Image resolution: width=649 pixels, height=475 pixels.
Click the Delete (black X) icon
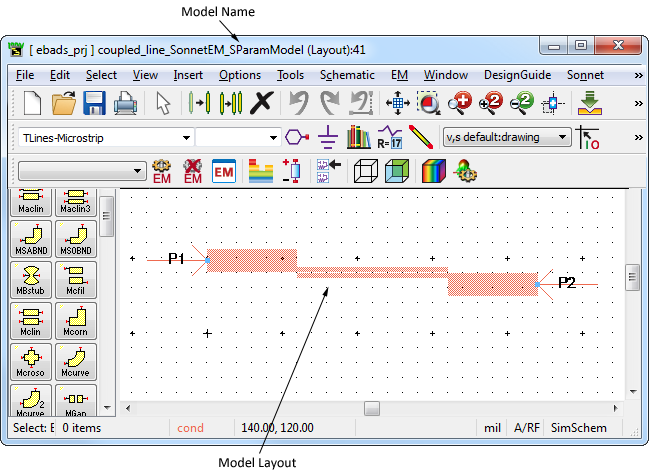point(262,103)
